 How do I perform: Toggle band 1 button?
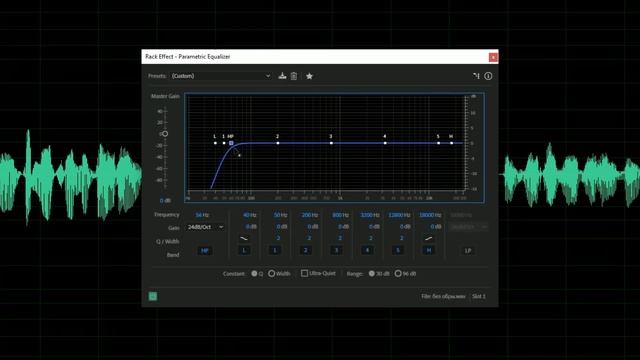[x=275, y=251]
